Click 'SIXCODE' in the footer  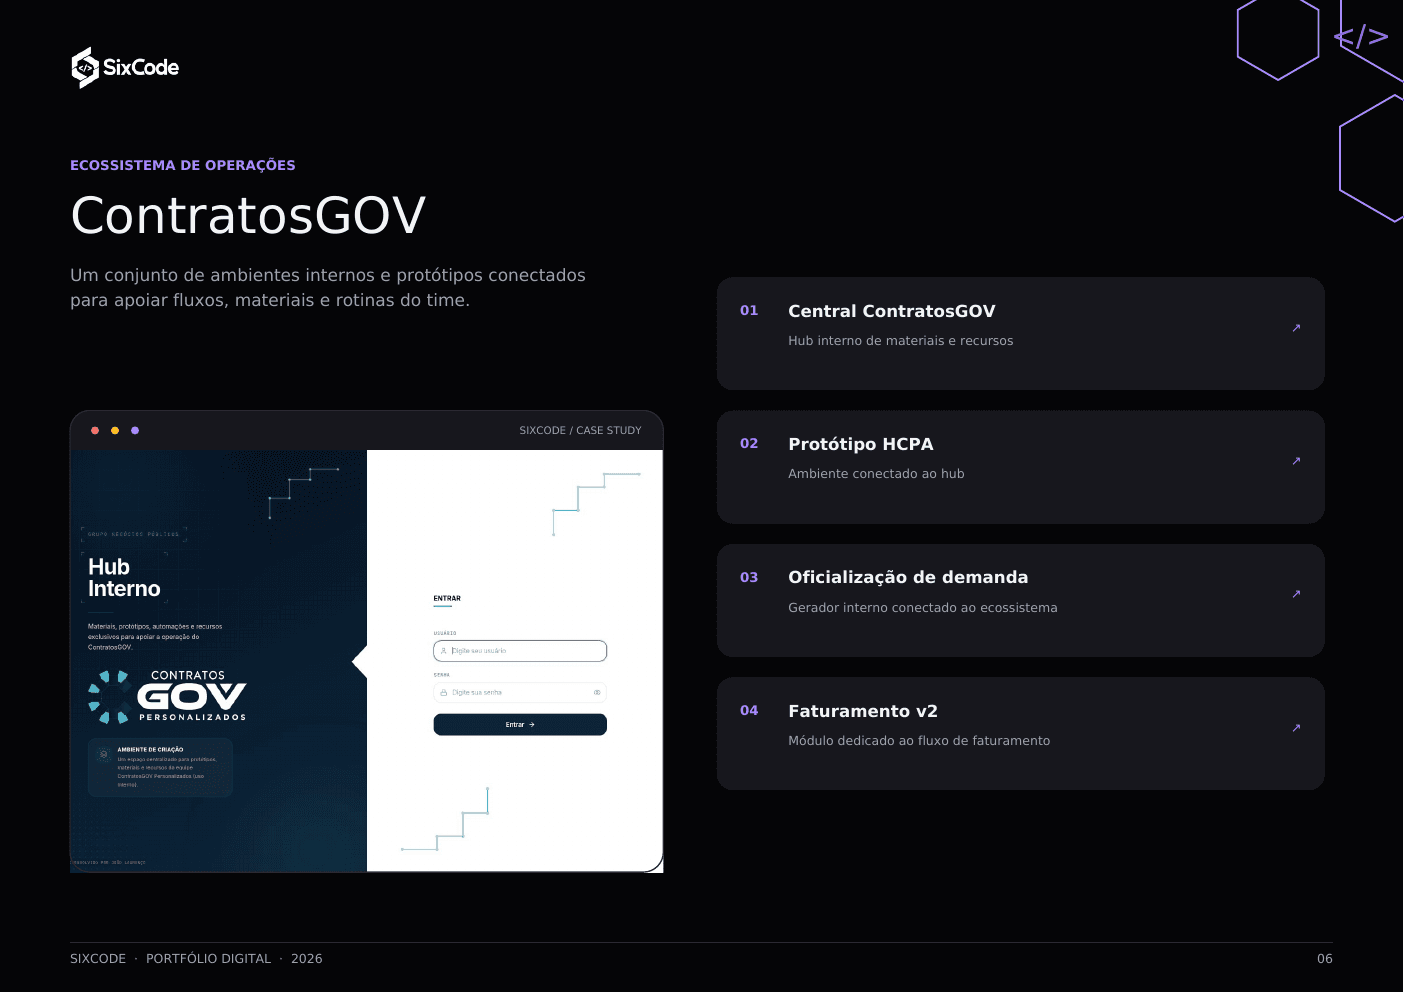(98, 958)
